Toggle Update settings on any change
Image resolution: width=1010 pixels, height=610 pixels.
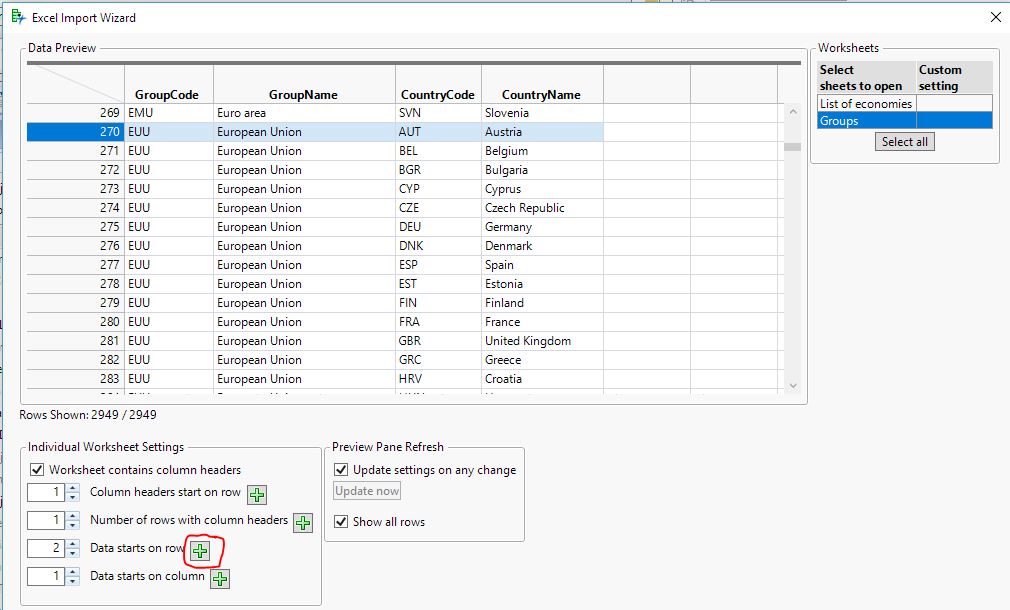[x=341, y=470]
